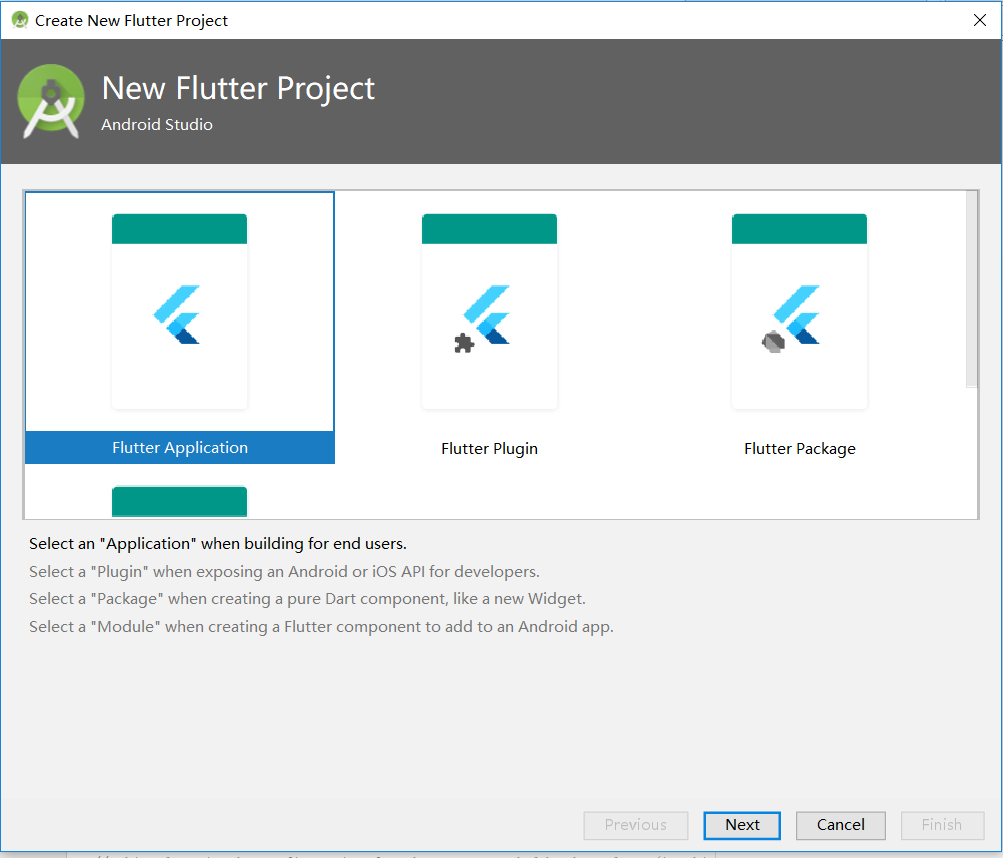The width and height of the screenshot is (1003, 858).
Task: Click the Flutter logo on Application card
Action: 177,314
